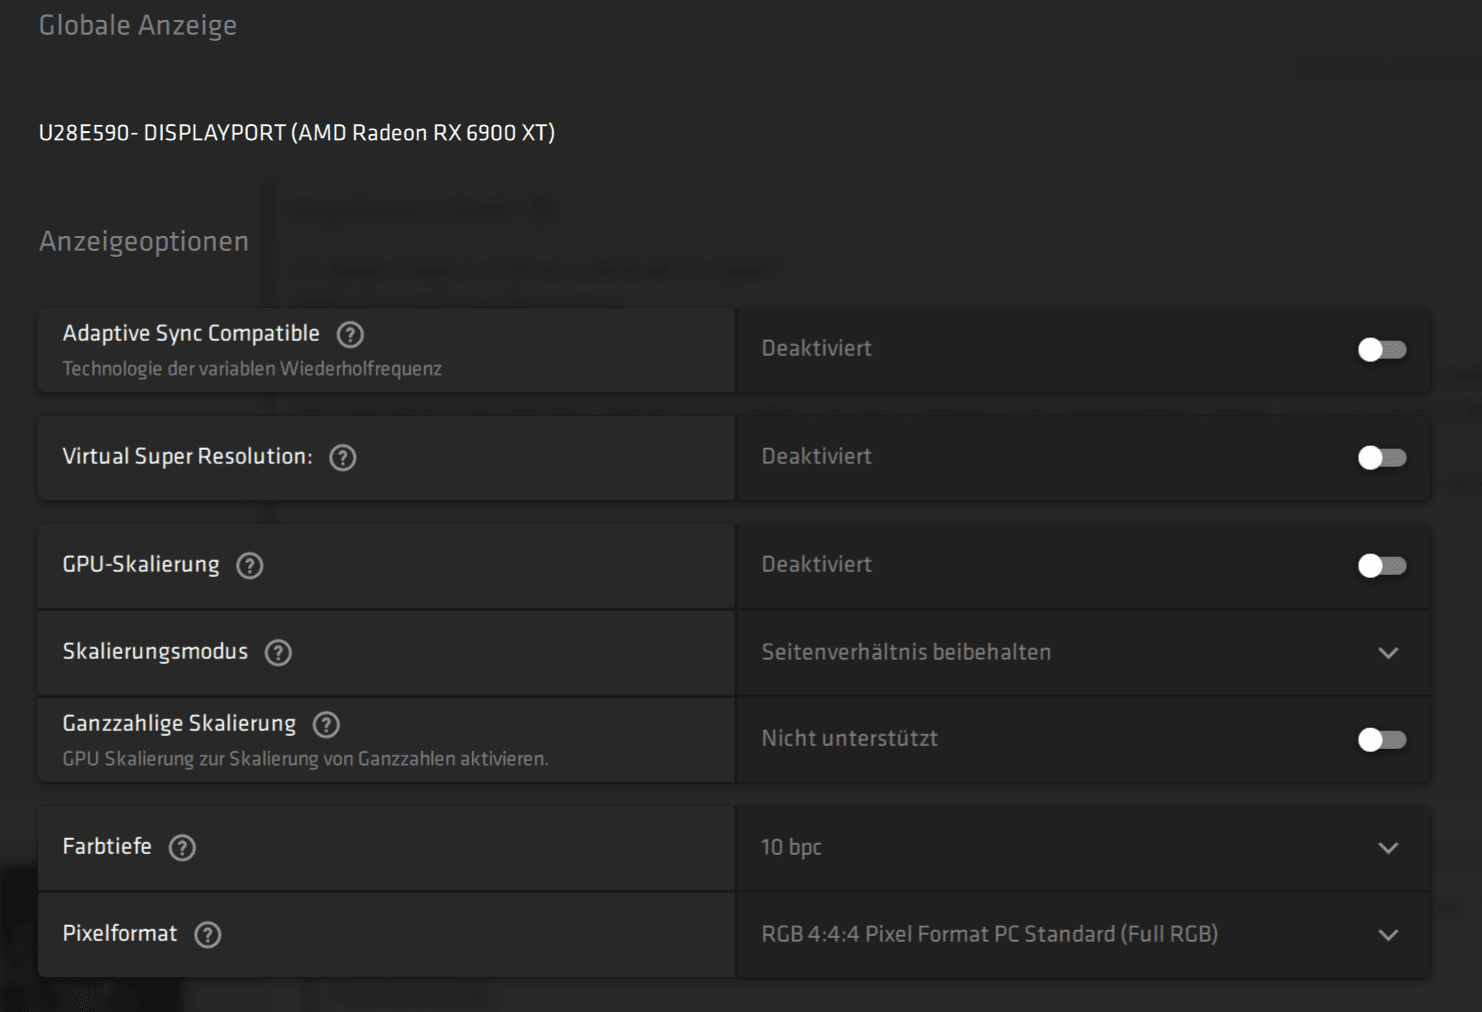Screen dimensions: 1482x1012
Task: Open the Farbtiefe dropdown chevron
Action: (x=1388, y=848)
